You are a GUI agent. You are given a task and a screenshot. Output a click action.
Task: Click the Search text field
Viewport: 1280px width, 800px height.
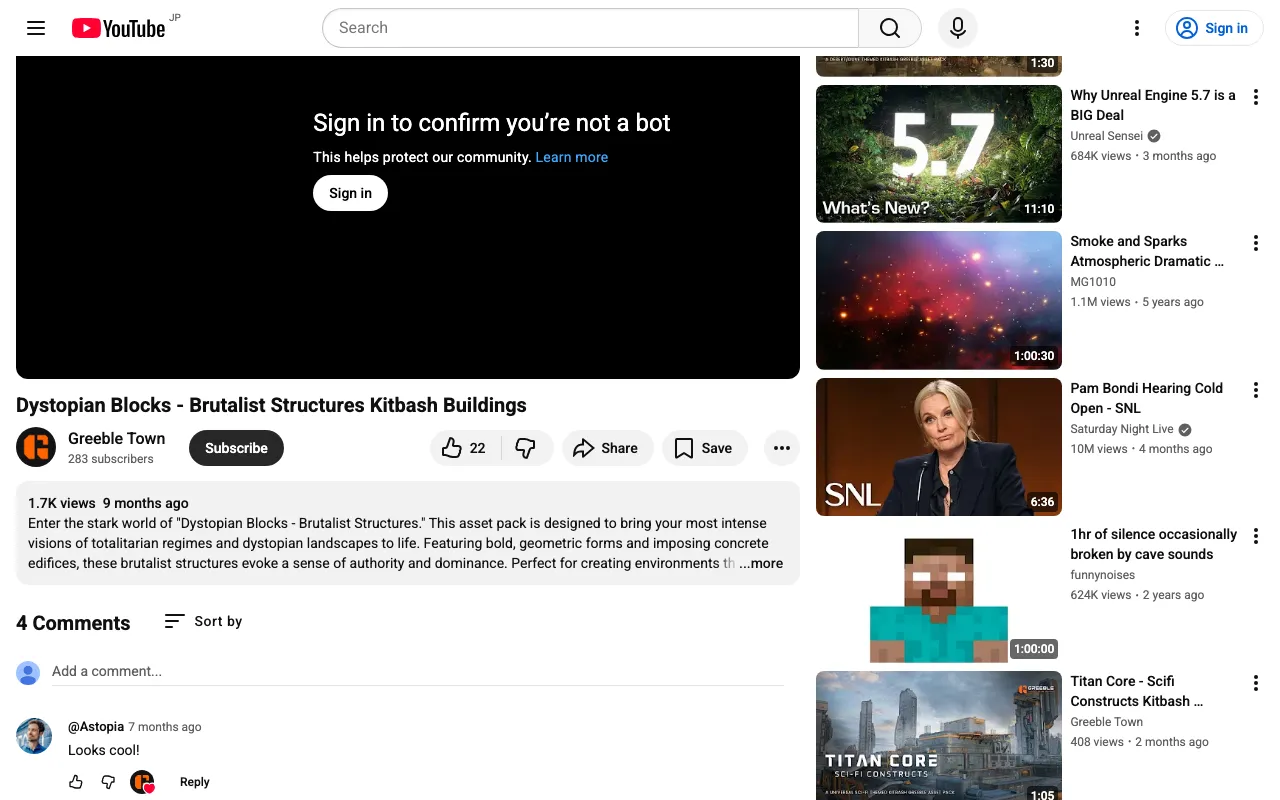590,28
